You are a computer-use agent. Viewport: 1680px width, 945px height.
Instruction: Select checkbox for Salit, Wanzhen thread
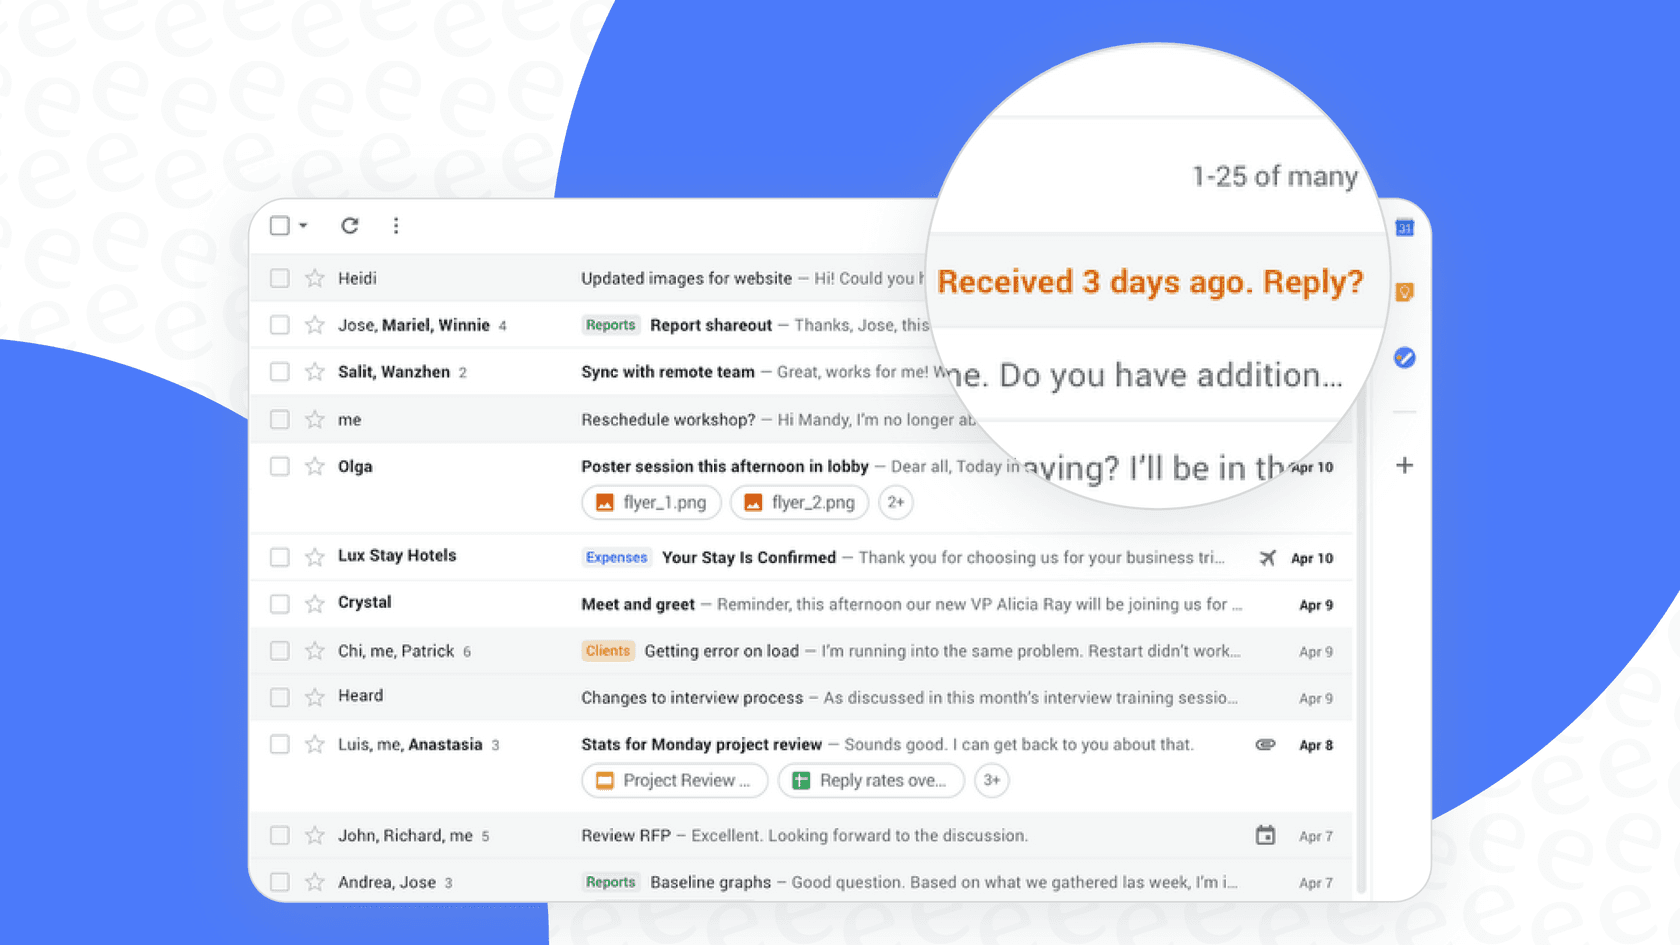pos(280,372)
